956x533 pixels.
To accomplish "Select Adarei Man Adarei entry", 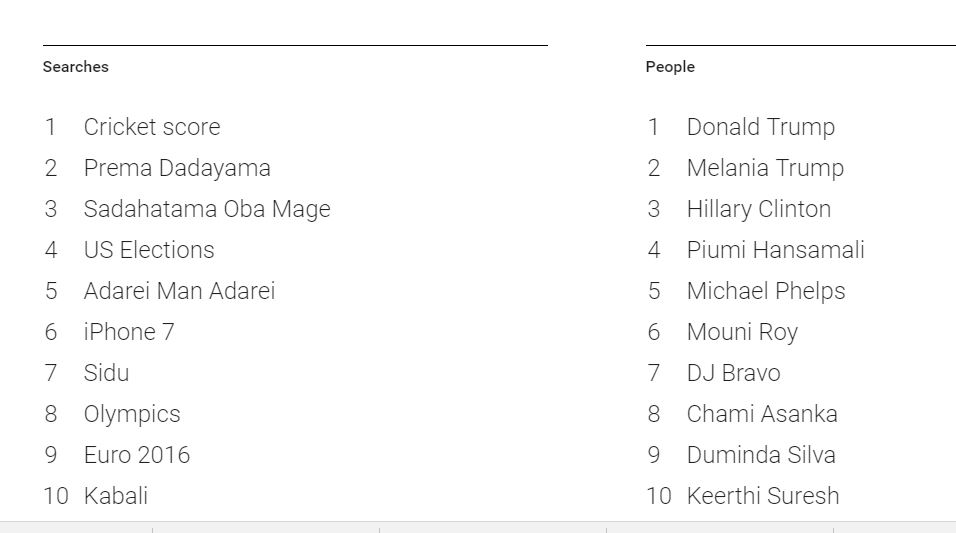I will (x=179, y=291).
